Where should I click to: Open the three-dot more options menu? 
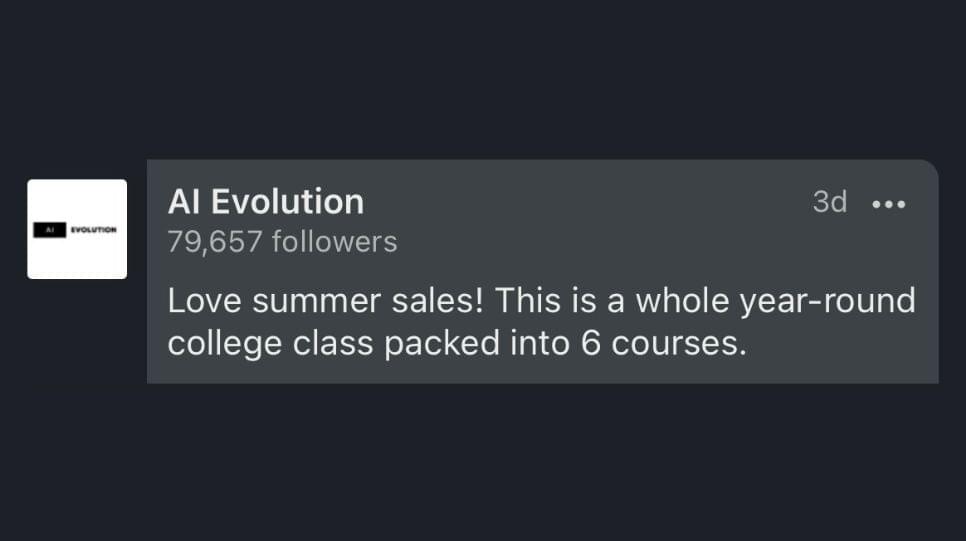(888, 204)
